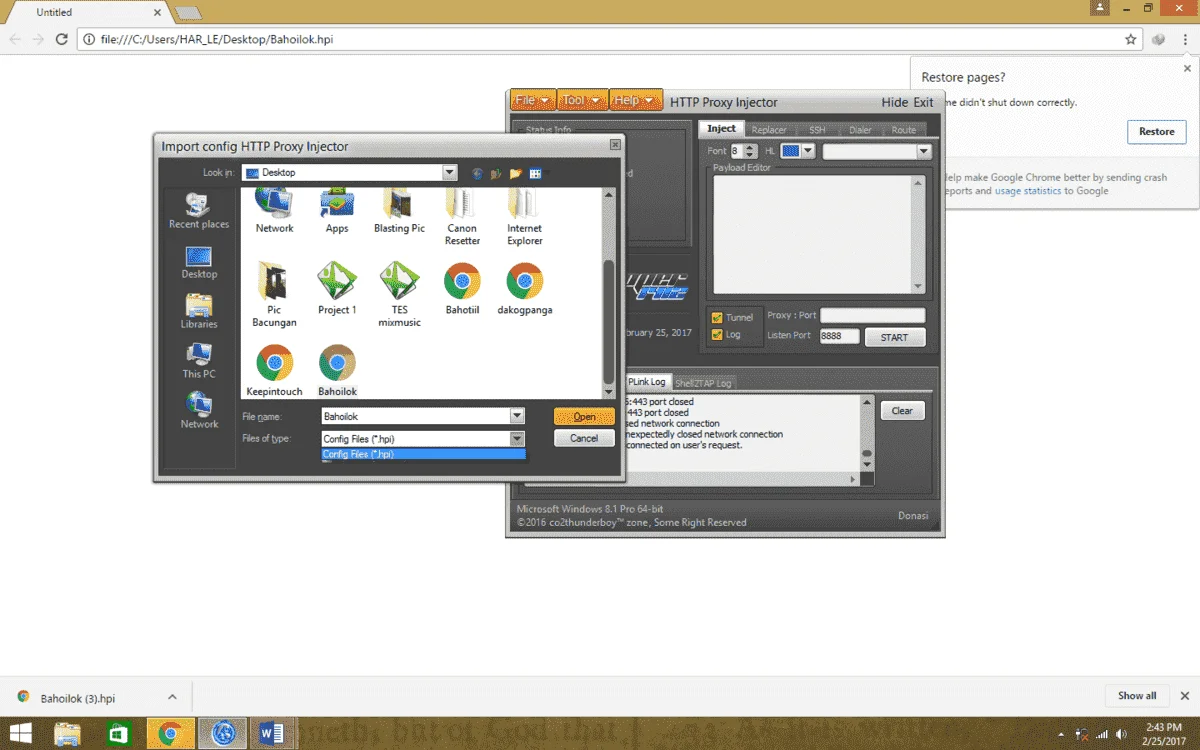Open the usage statistics link
The image size is (1200, 750).
1027,191
